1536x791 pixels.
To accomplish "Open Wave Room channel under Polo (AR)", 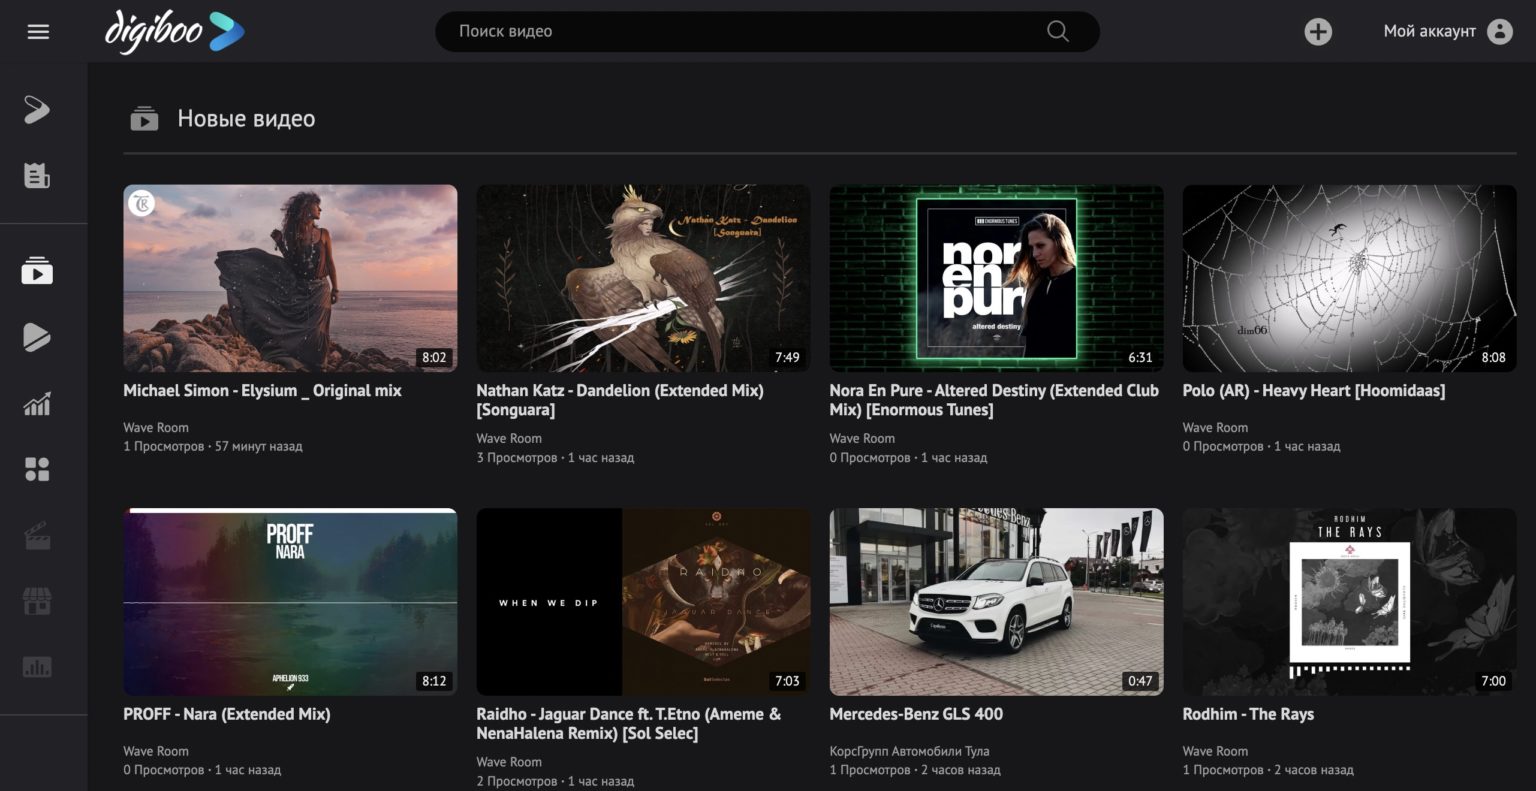I will [1215, 427].
